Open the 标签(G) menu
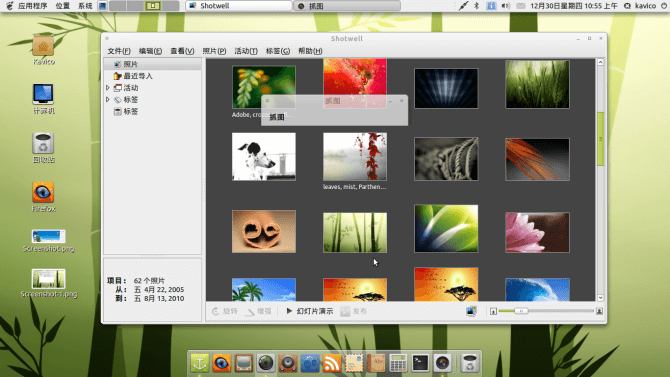 (x=278, y=51)
